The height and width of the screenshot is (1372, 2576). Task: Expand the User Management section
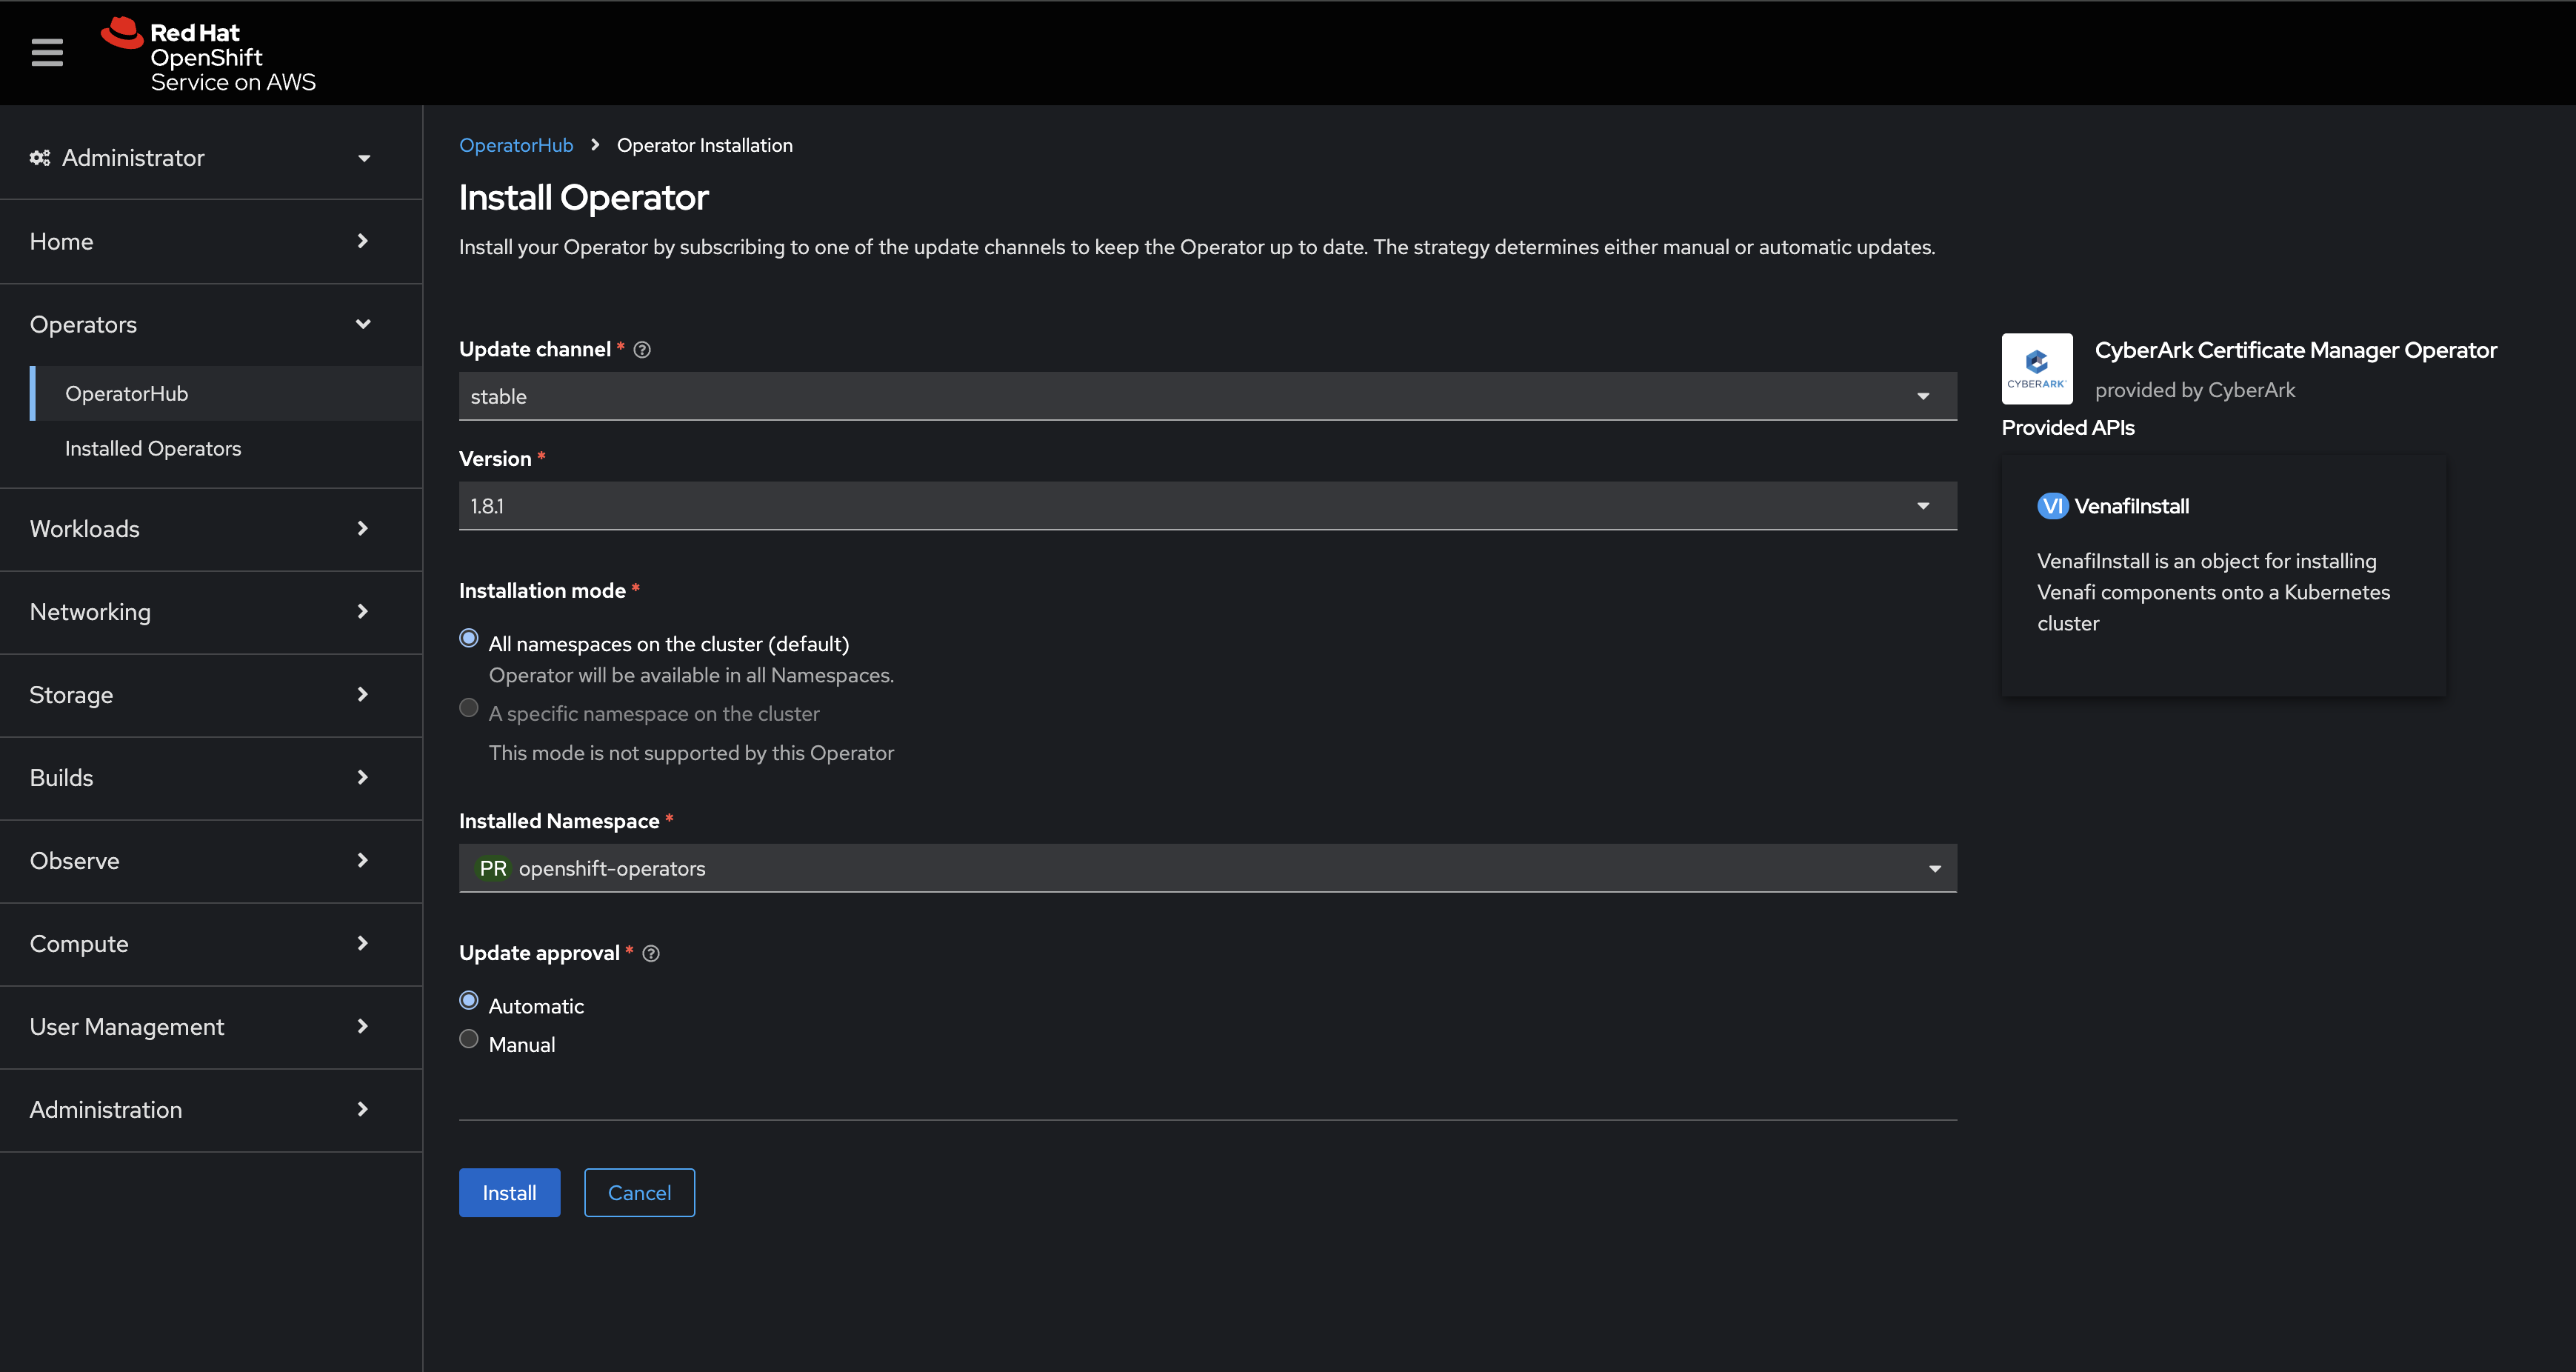tap(211, 1027)
